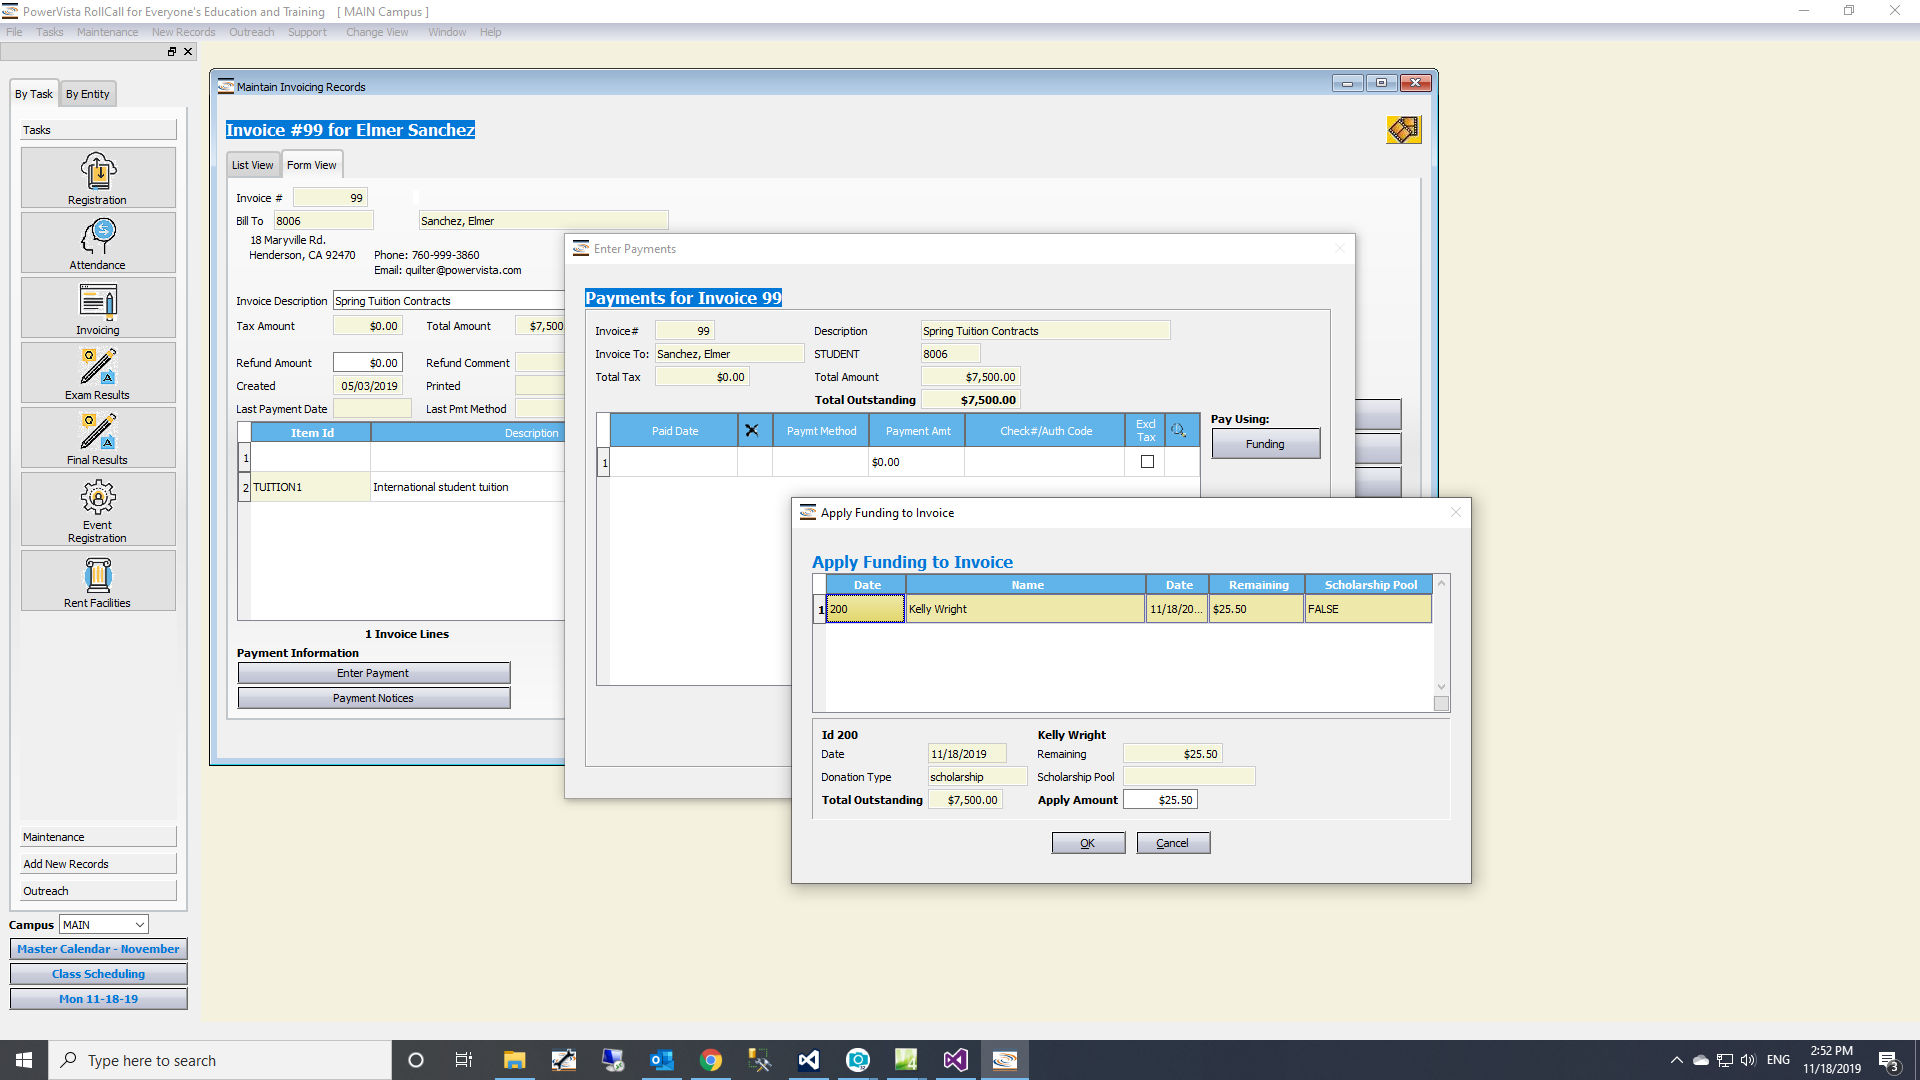Open the Change View menu
The width and height of the screenshot is (1920, 1080).
(x=377, y=32)
